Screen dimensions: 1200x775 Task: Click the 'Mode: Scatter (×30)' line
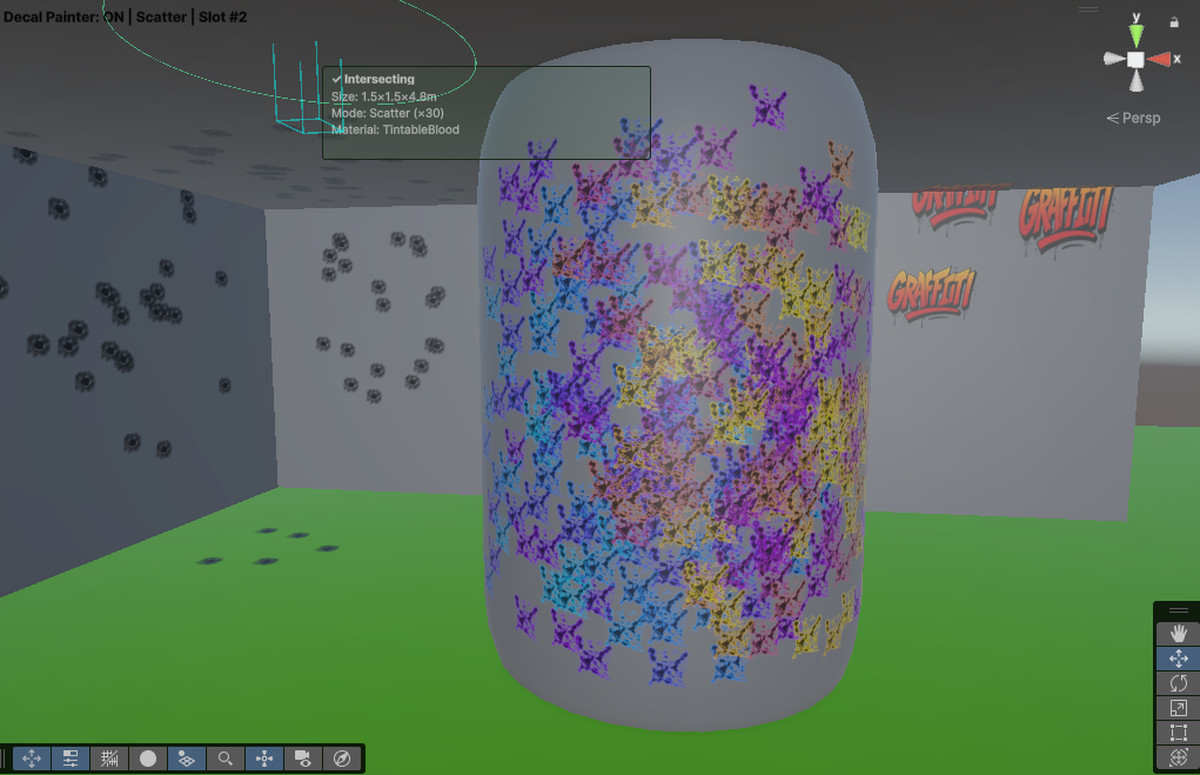(x=389, y=113)
